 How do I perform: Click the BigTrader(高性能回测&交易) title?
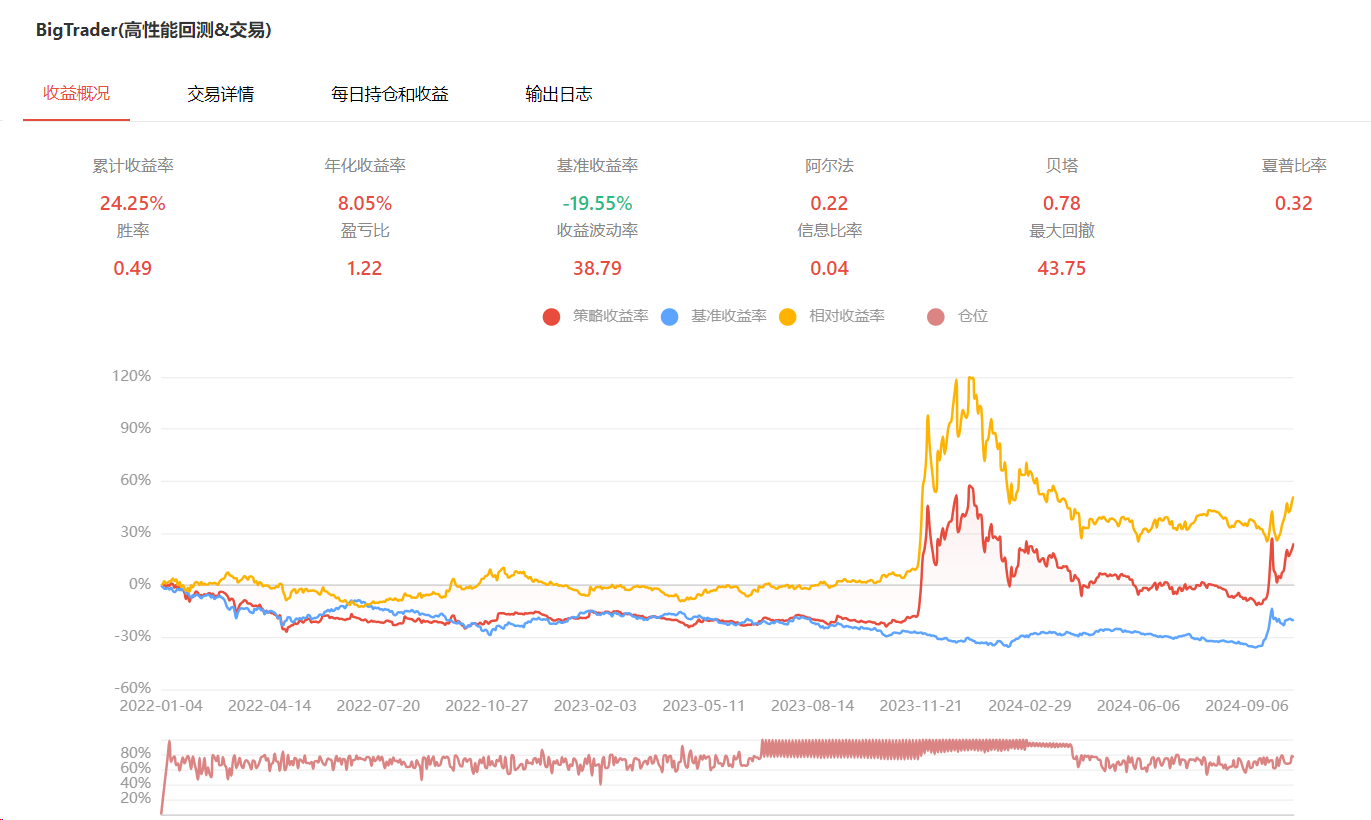pos(154,30)
